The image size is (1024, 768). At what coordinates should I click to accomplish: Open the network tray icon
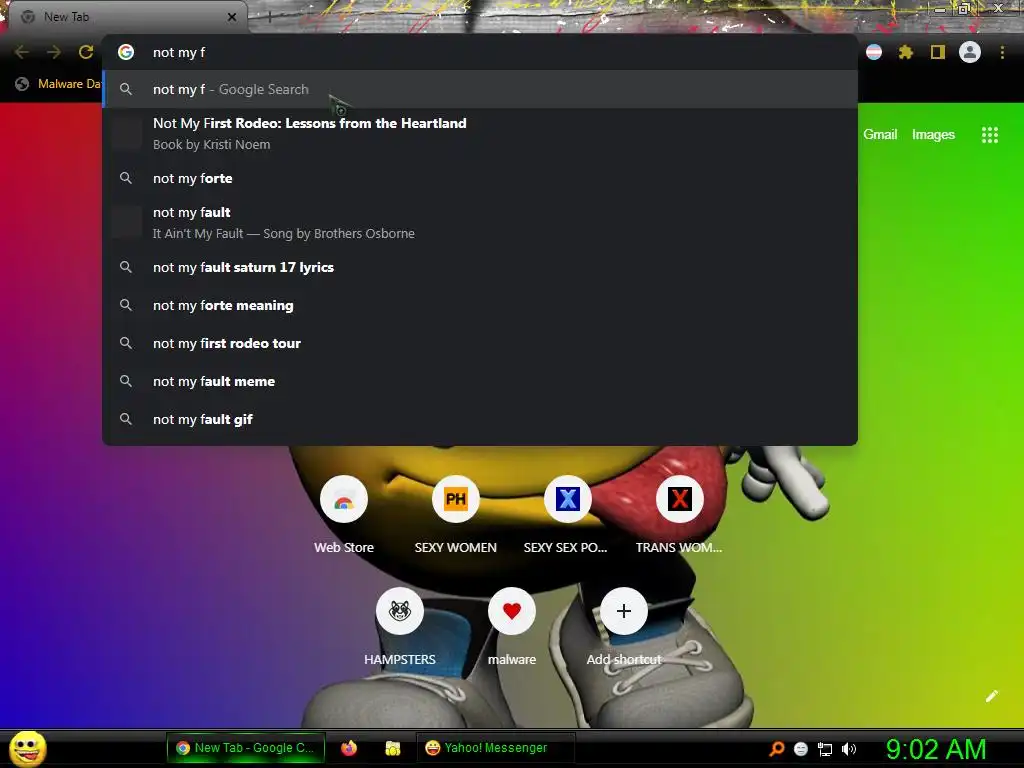(825, 749)
